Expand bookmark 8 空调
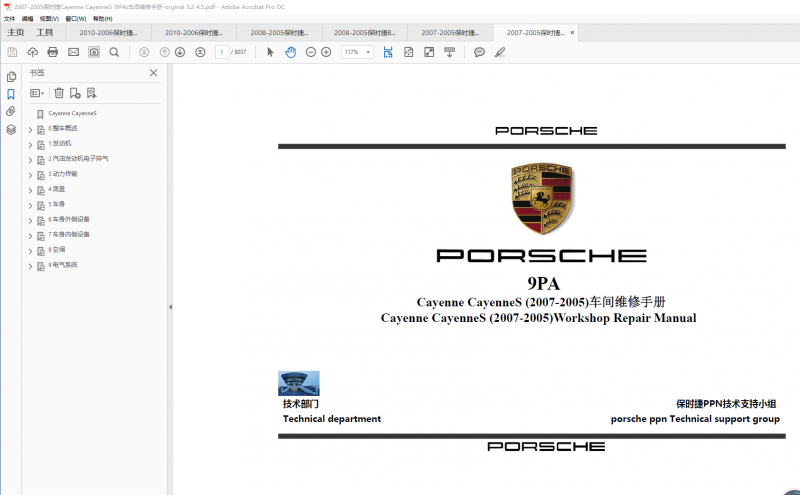Viewport: 800px width, 495px height. click(x=30, y=251)
